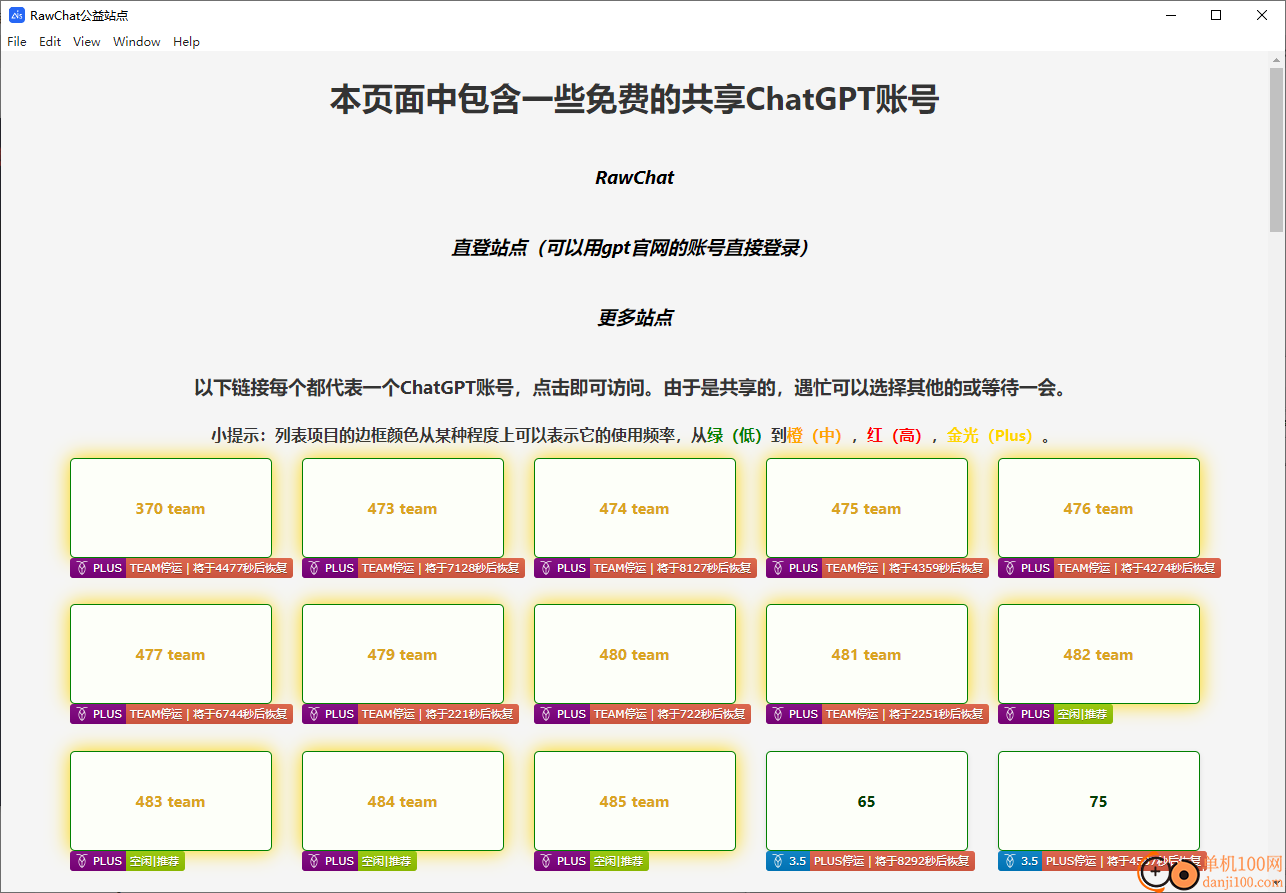Click the TEAM停运 status under 370 team
Viewport: 1286px width, 893px height.
pyautogui.click(x=209, y=568)
